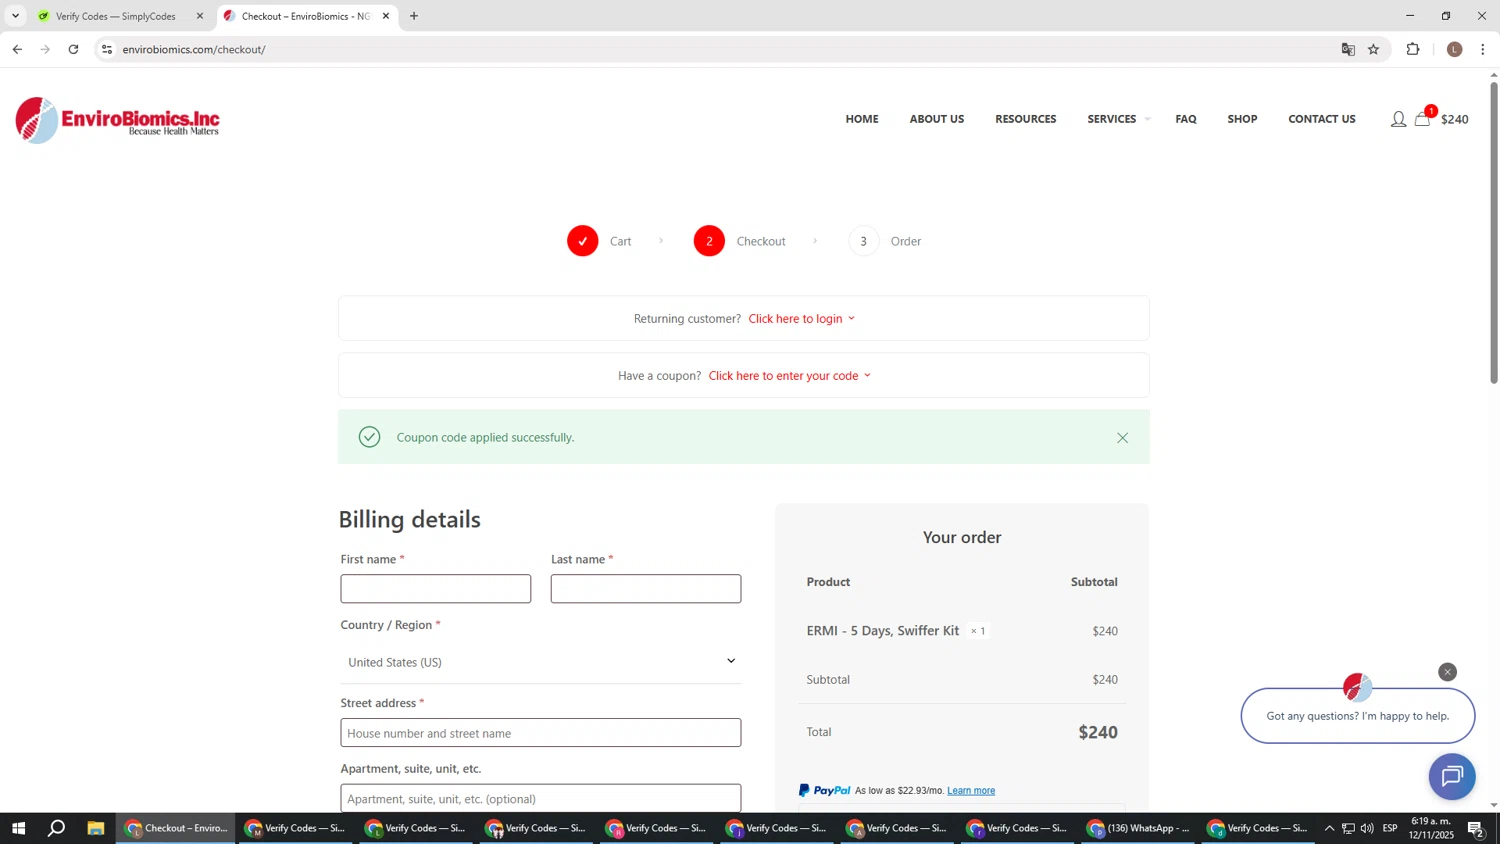1500x844 pixels.
Task: Open the tab search dropdown
Action: pos(15,16)
